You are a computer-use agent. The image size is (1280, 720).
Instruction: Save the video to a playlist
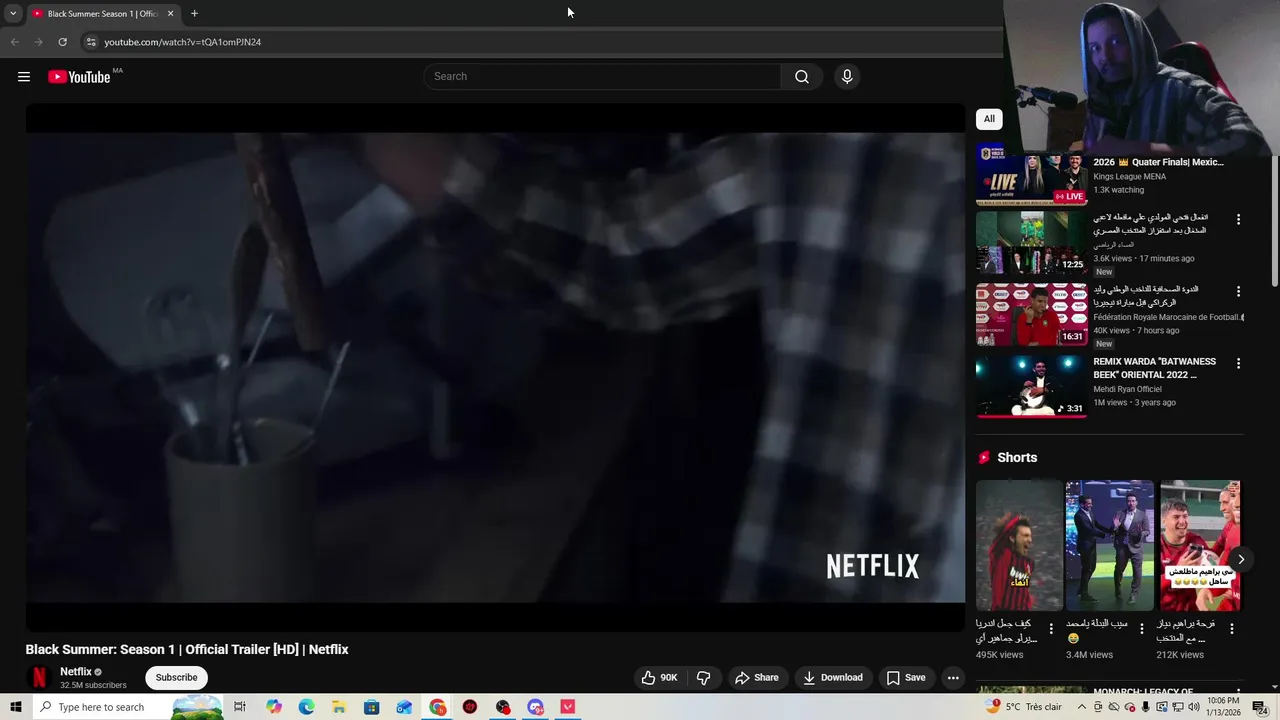point(906,678)
